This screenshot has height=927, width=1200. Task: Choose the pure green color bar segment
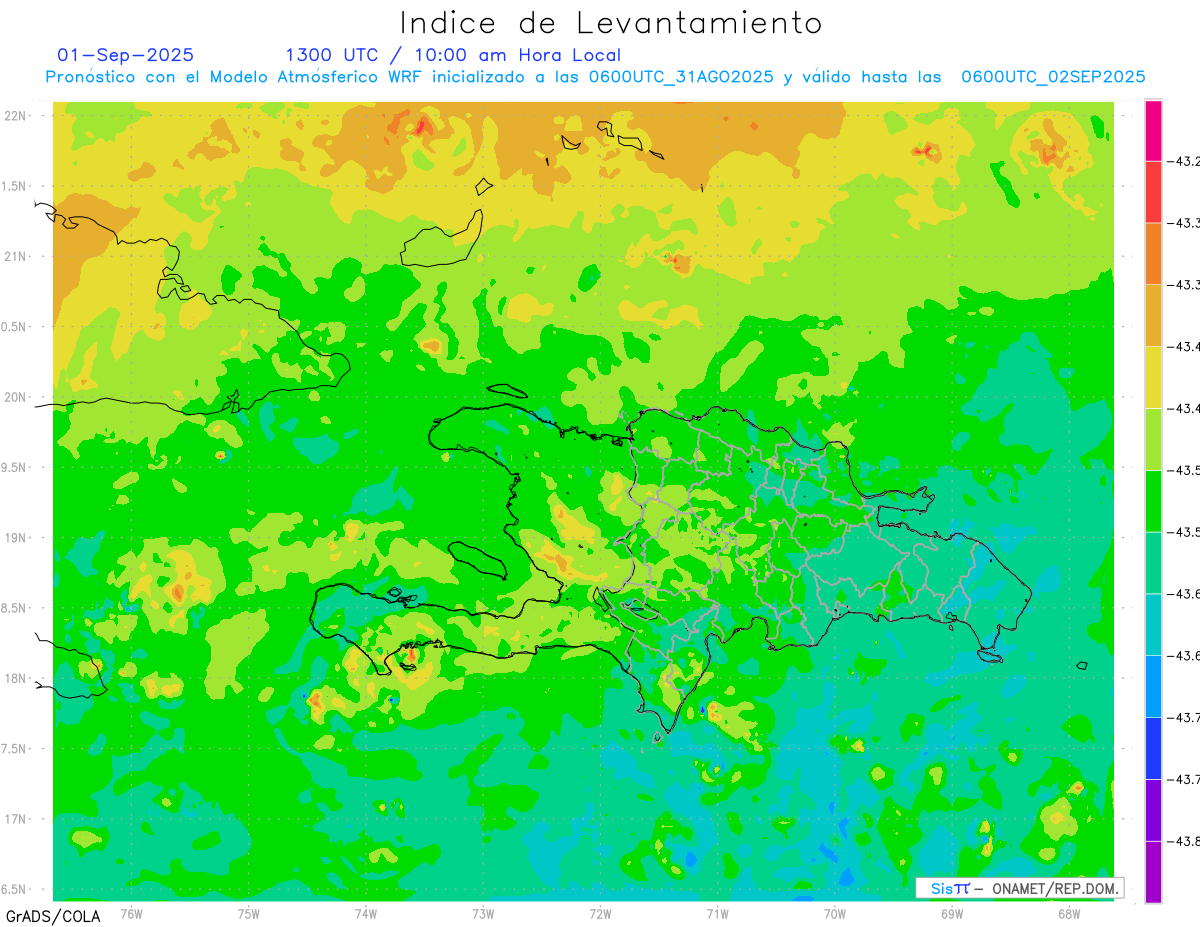(1153, 501)
